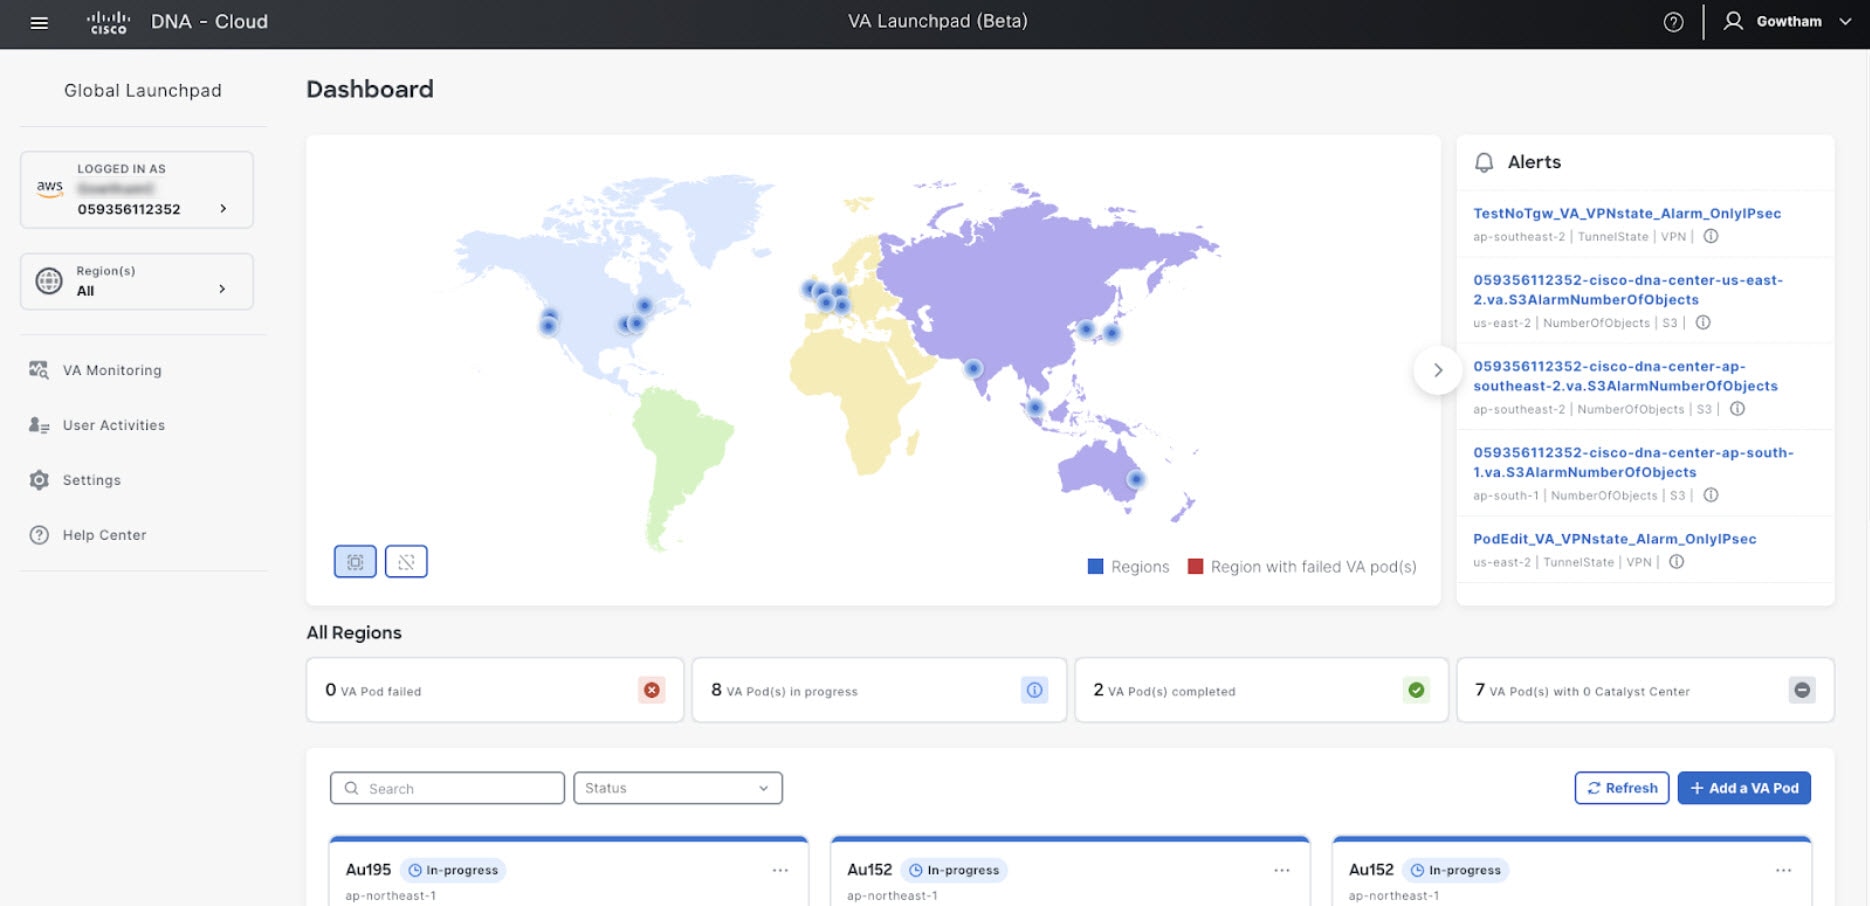Image resolution: width=1870 pixels, height=906 pixels.
Task: Open PodEdit_VA_VPNstate_Alarm_OnlyIPsec alert
Action: (x=1615, y=538)
